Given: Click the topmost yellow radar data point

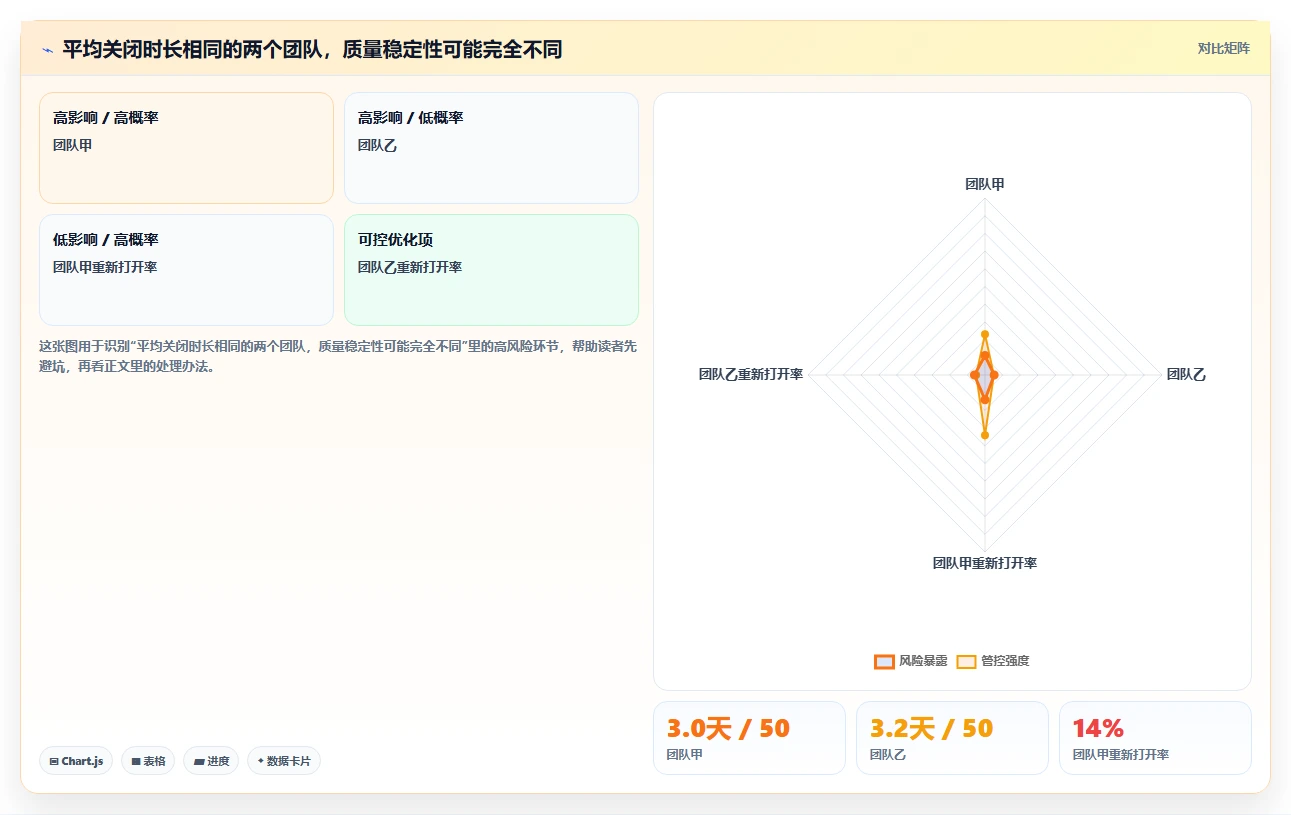Looking at the screenshot, I should tap(985, 334).
